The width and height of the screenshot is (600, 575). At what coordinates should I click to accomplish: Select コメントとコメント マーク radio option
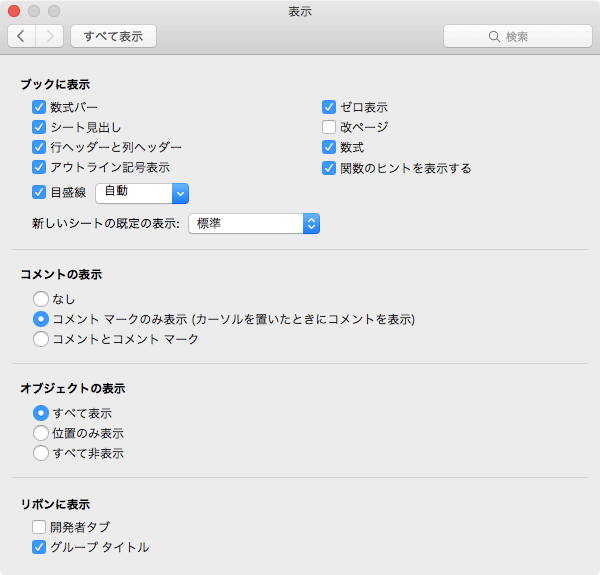(41, 339)
